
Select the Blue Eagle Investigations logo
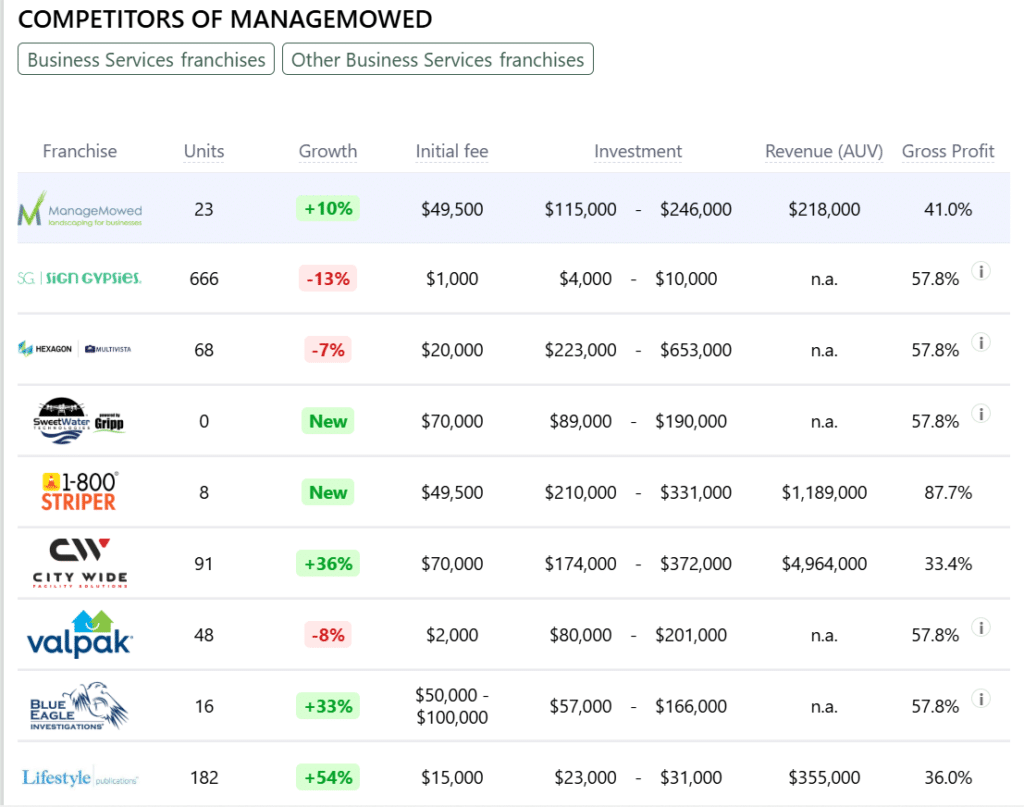tap(80, 706)
